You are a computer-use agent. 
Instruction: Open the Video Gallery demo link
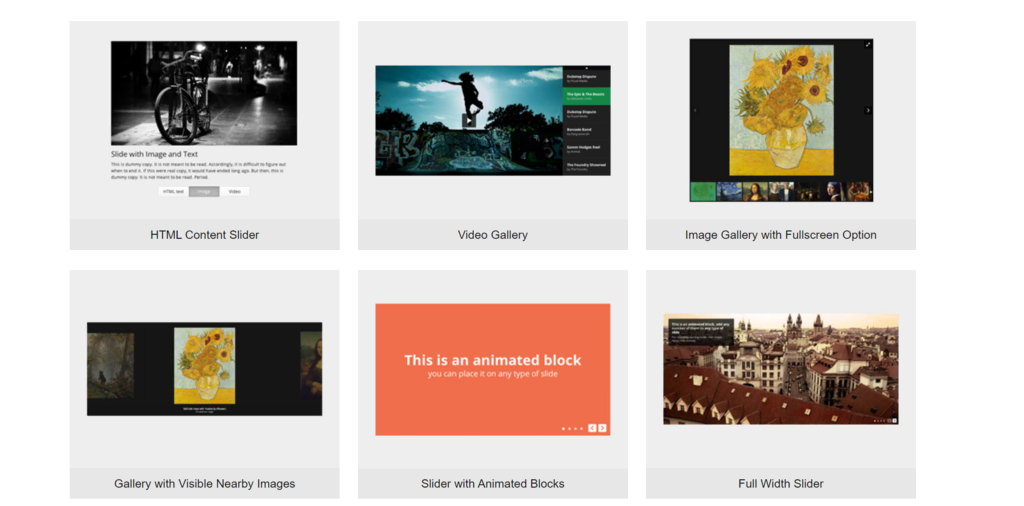[492, 235]
